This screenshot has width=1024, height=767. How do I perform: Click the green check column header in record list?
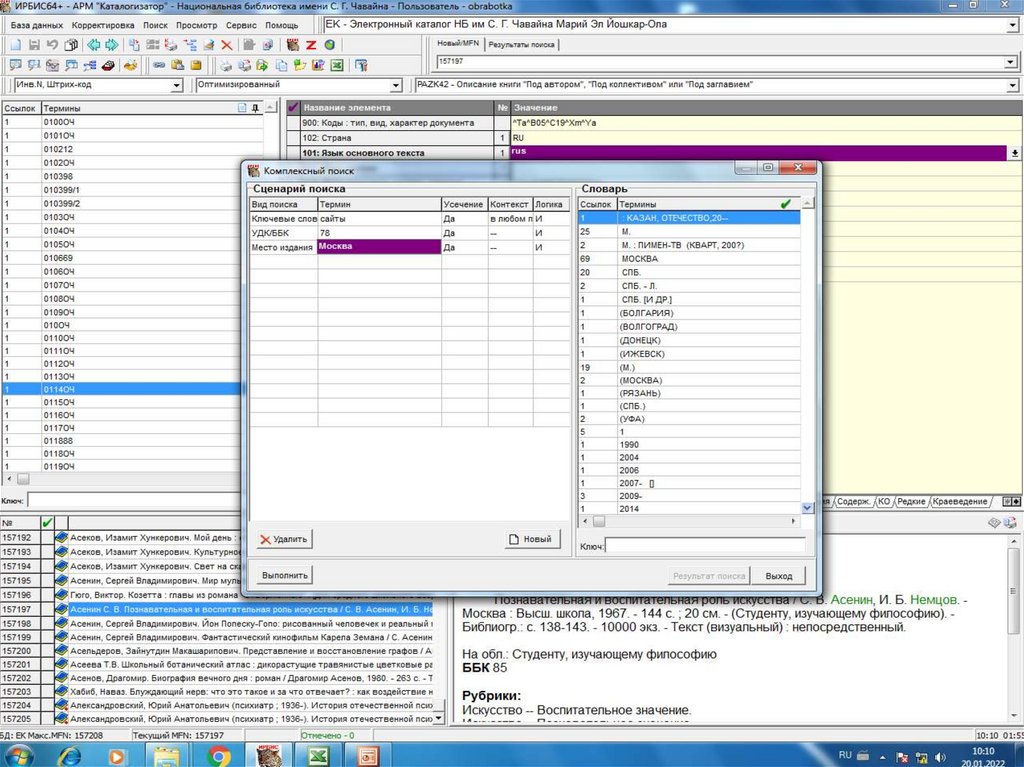(x=47, y=523)
